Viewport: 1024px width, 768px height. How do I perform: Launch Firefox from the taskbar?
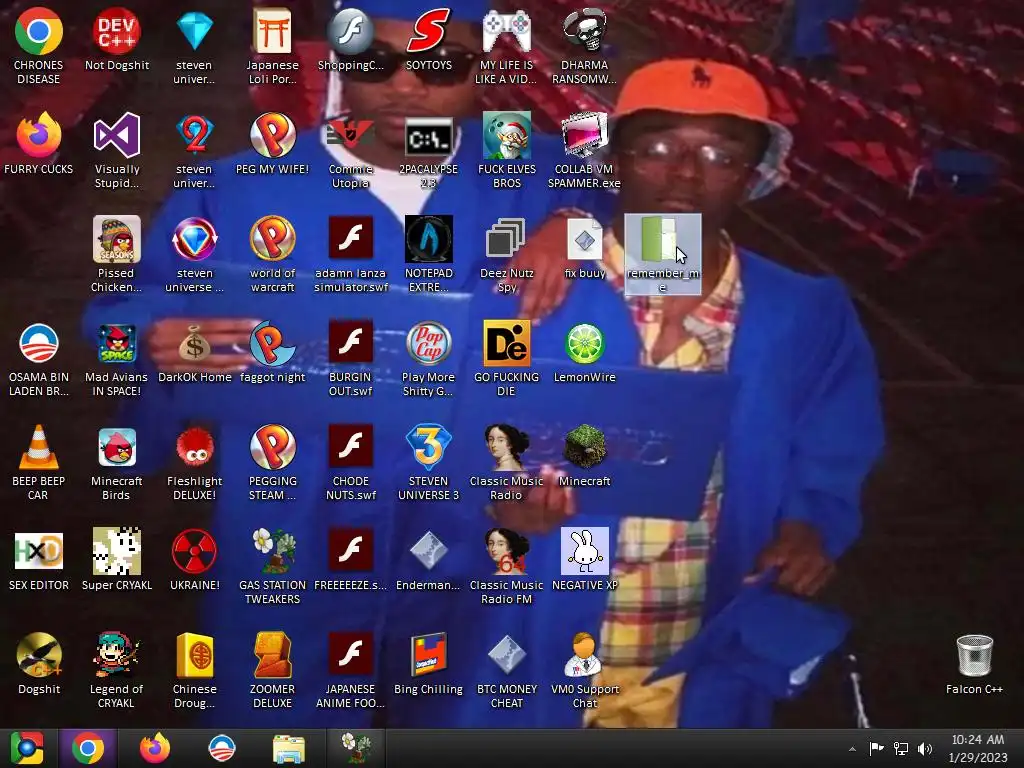[x=155, y=748]
